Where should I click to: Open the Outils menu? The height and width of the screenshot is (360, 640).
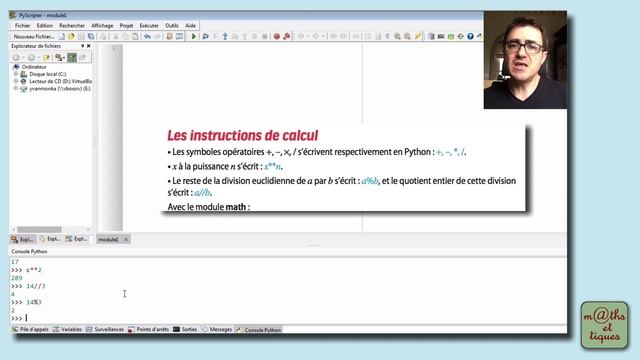coord(172,25)
